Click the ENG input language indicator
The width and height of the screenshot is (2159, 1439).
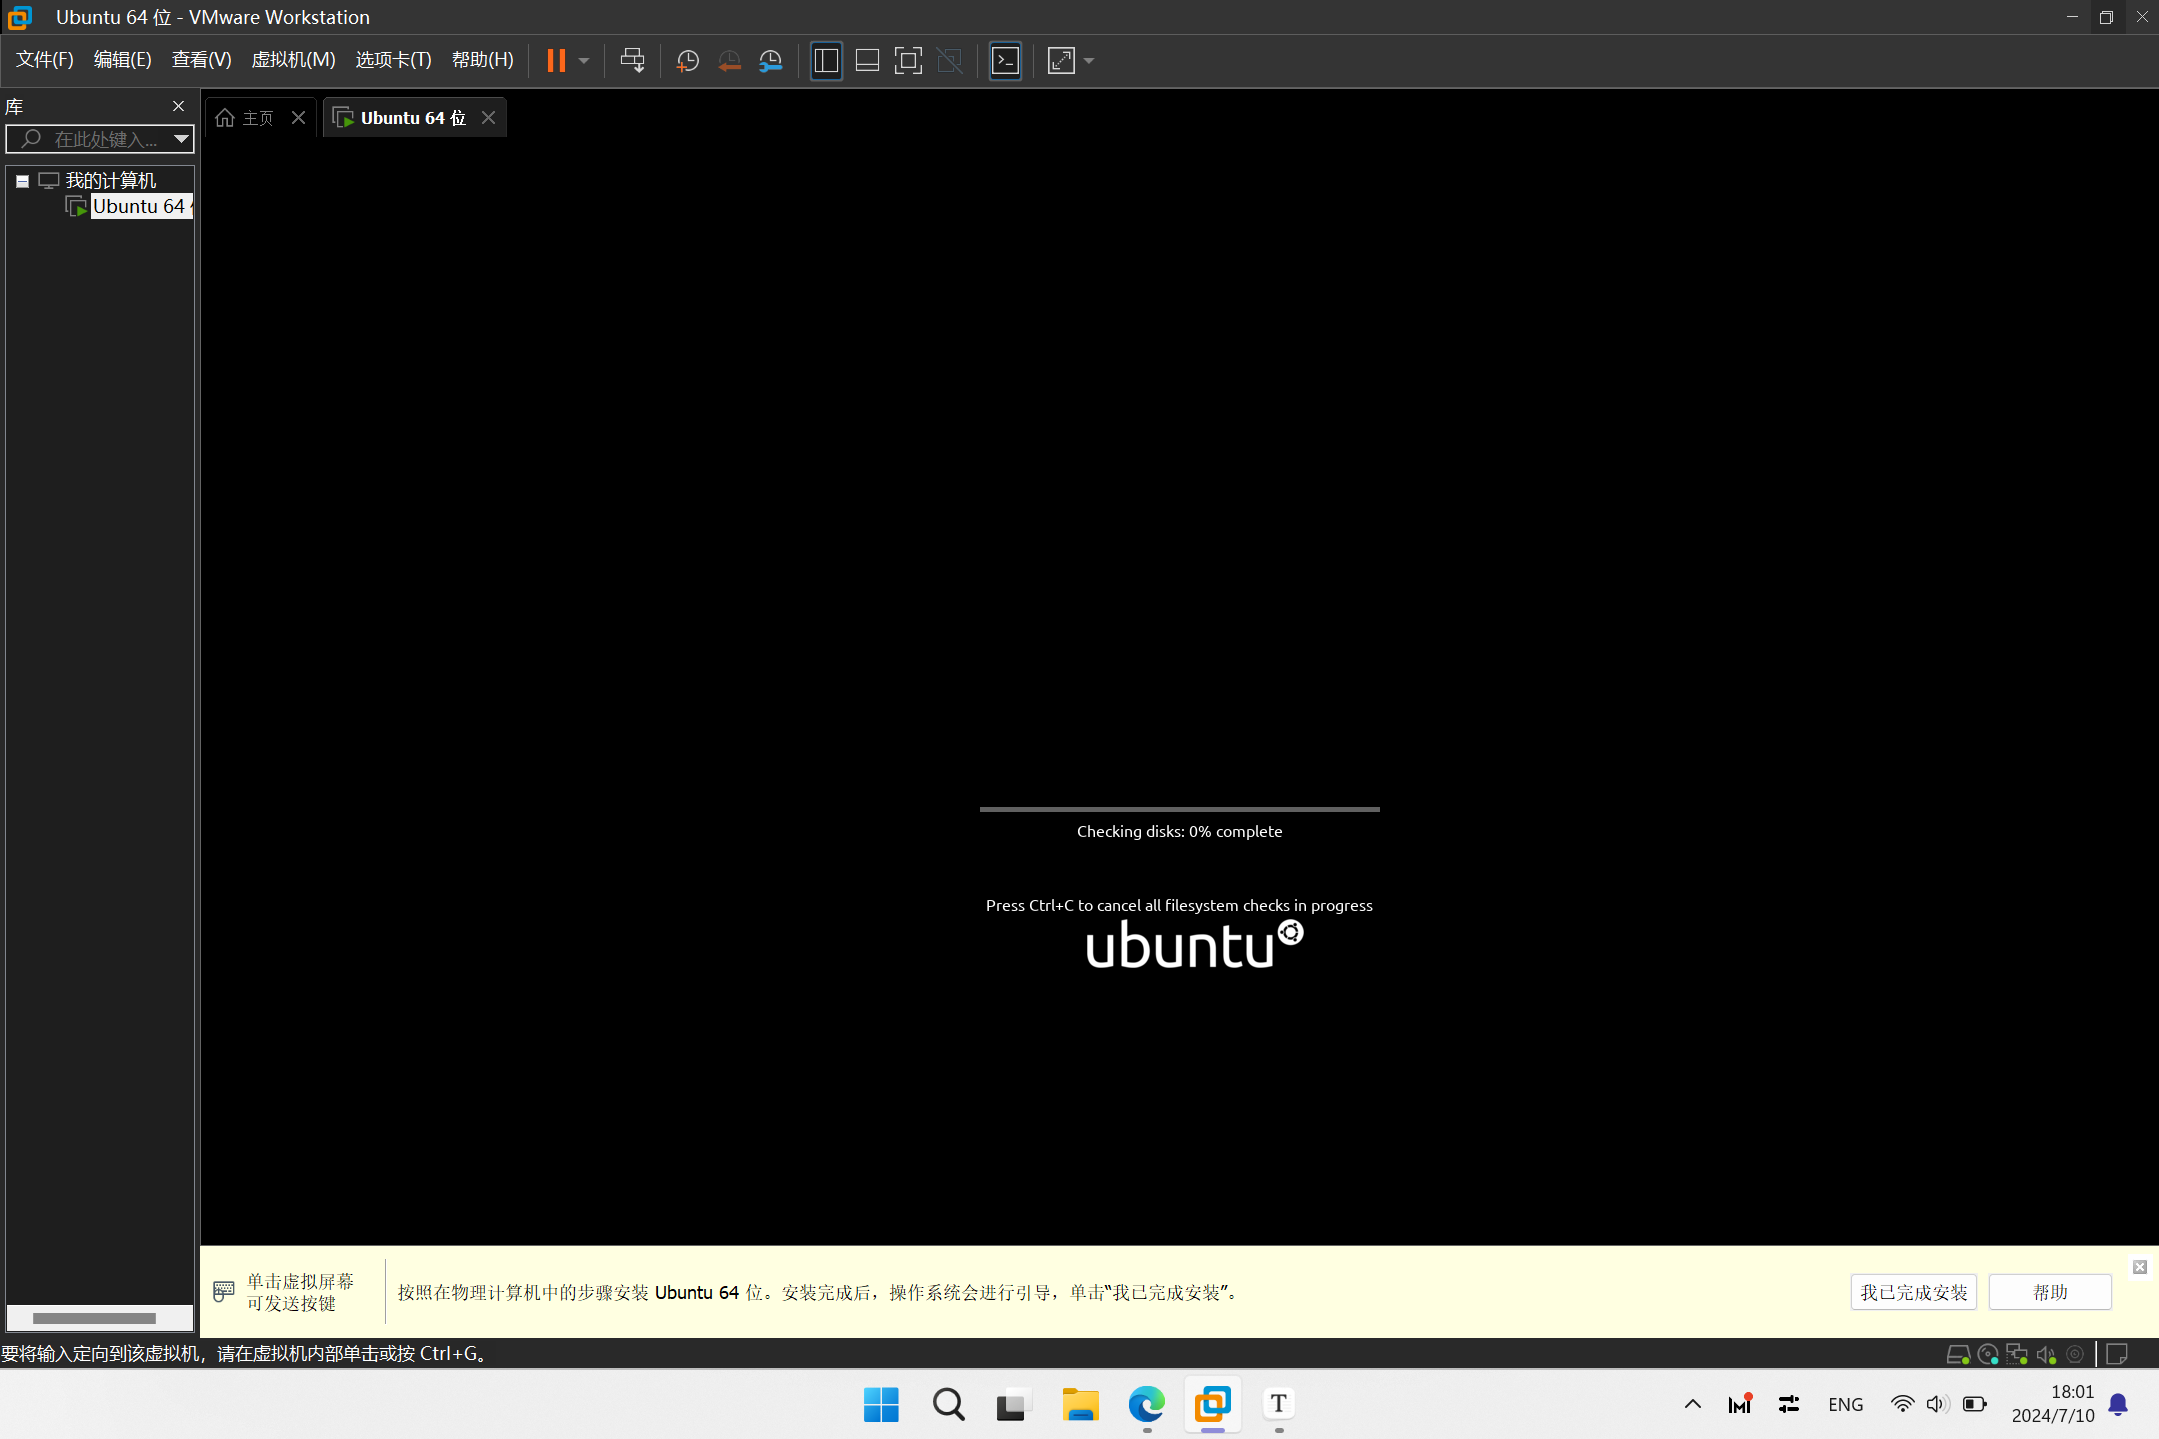[x=1845, y=1405]
